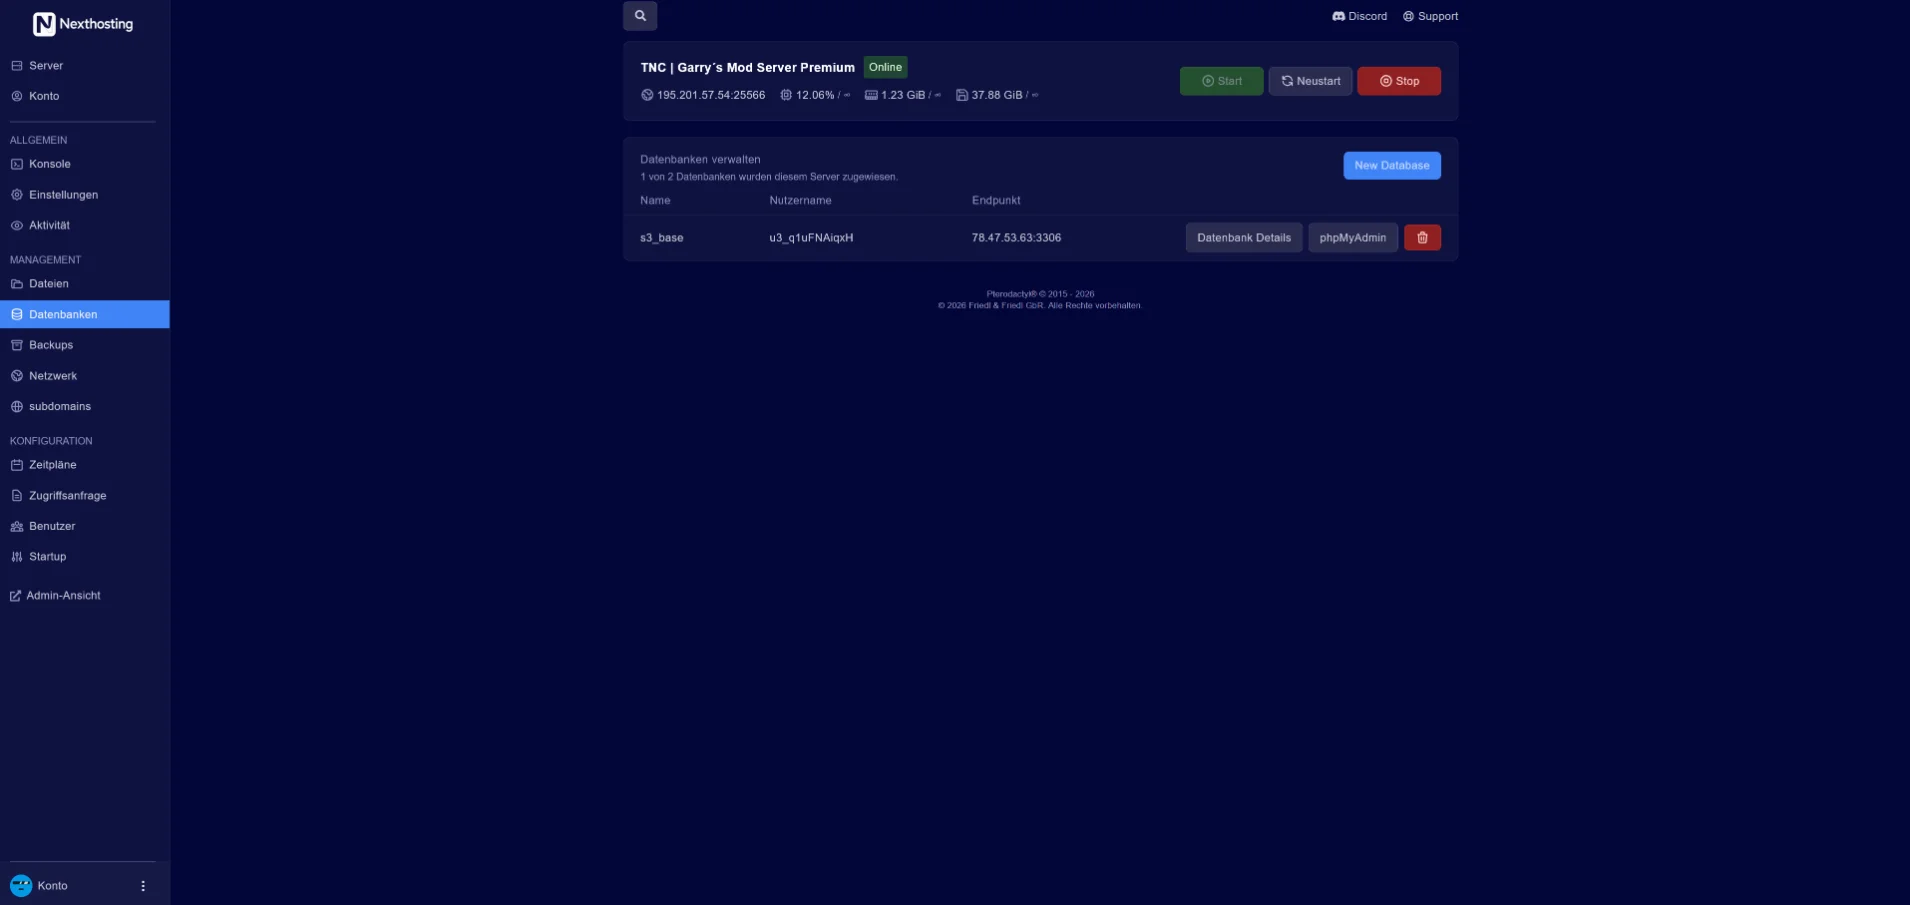Stop the server with the Stop button
The width and height of the screenshot is (1910, 905).
coord(1399,81)
